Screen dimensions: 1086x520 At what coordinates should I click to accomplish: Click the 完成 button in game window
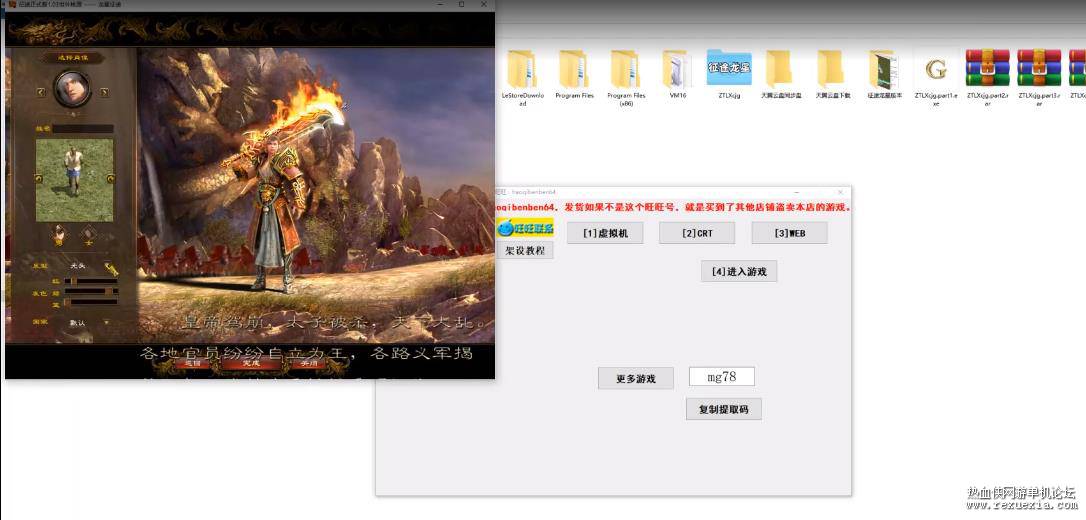[x=250, y=363]
